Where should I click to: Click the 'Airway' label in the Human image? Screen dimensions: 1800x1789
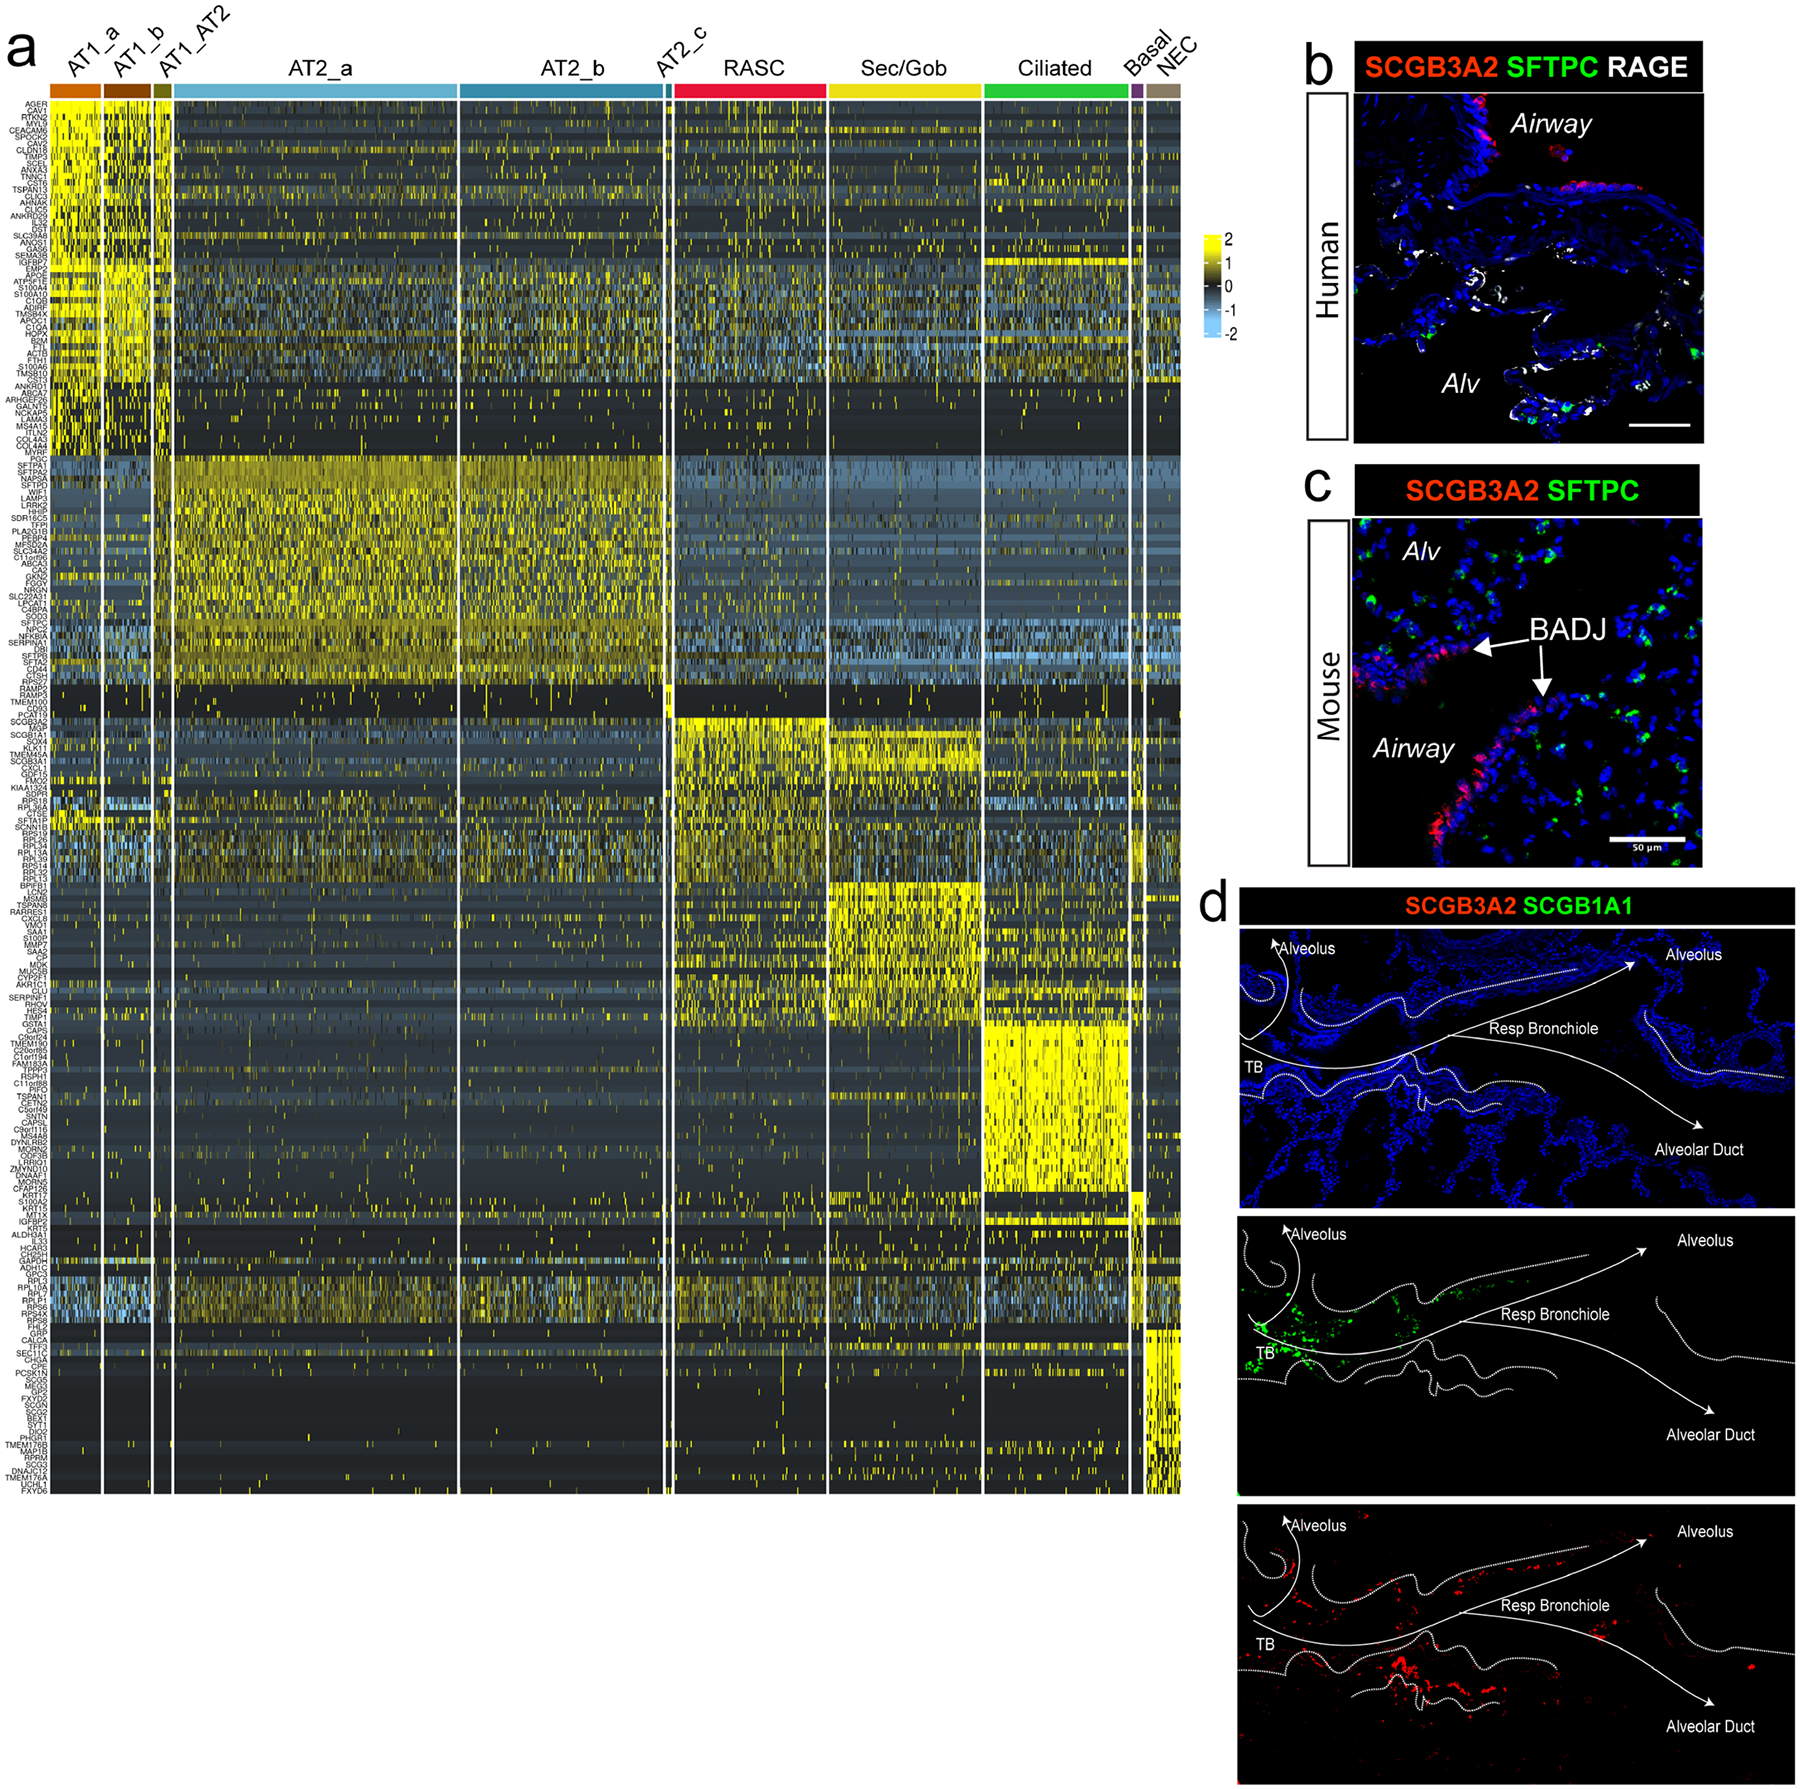(x=1551, y=124)
